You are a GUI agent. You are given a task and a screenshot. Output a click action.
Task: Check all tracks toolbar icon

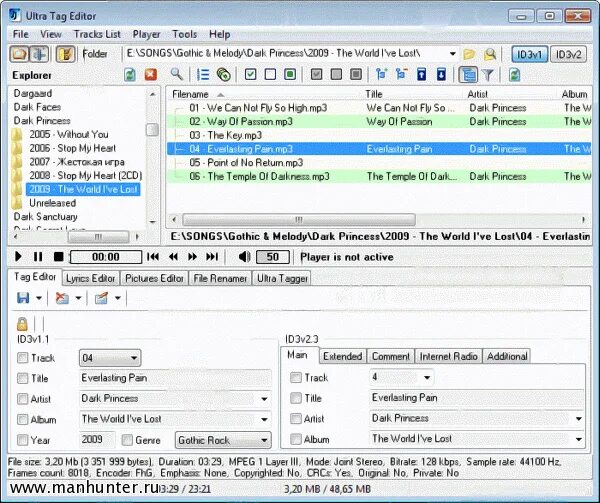pos(250,74)
